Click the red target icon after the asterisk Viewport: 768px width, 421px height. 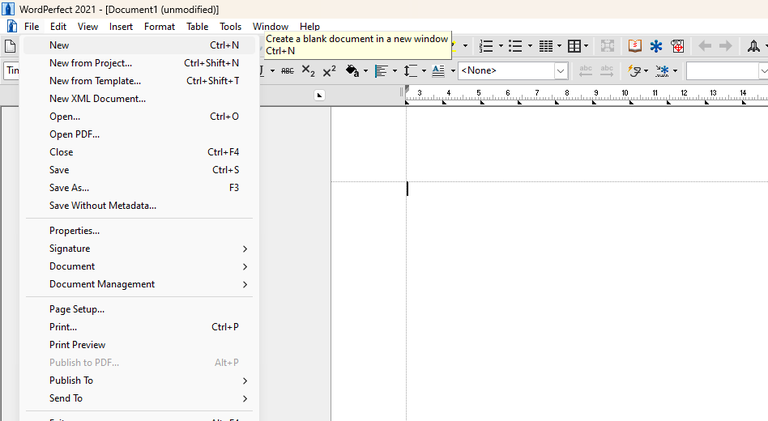click(x=678, y=47)
